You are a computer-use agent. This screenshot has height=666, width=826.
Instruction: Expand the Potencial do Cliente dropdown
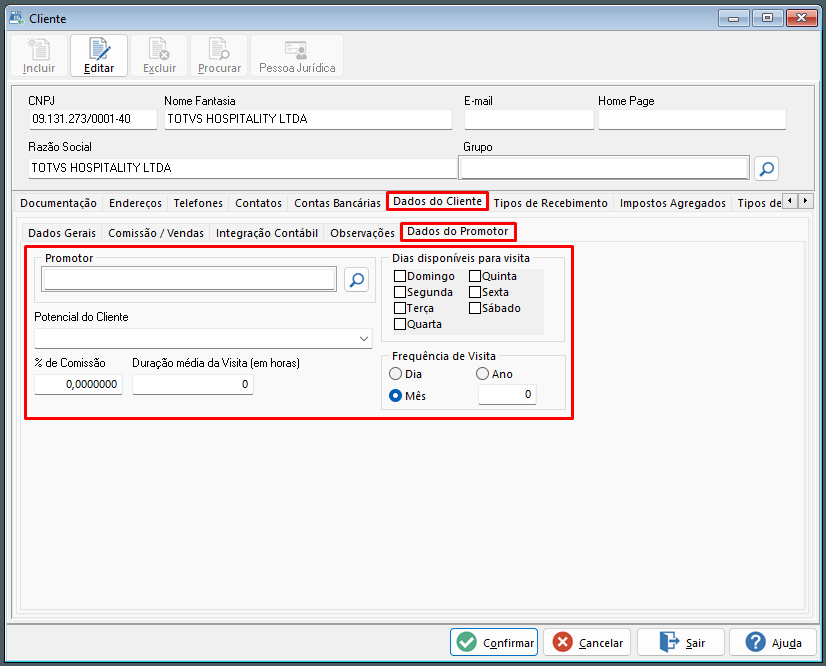point(363,339)
